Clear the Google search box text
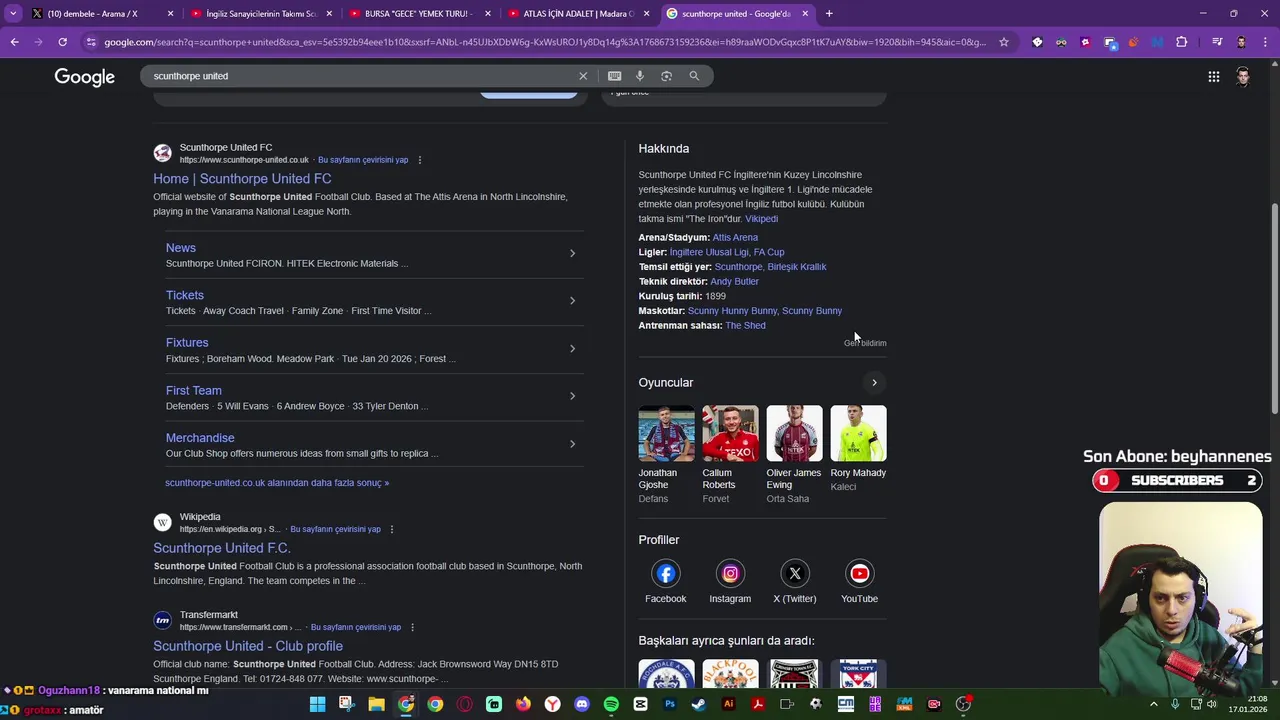This screenshot has width=1280, height=720. click(x=583, y=76)
